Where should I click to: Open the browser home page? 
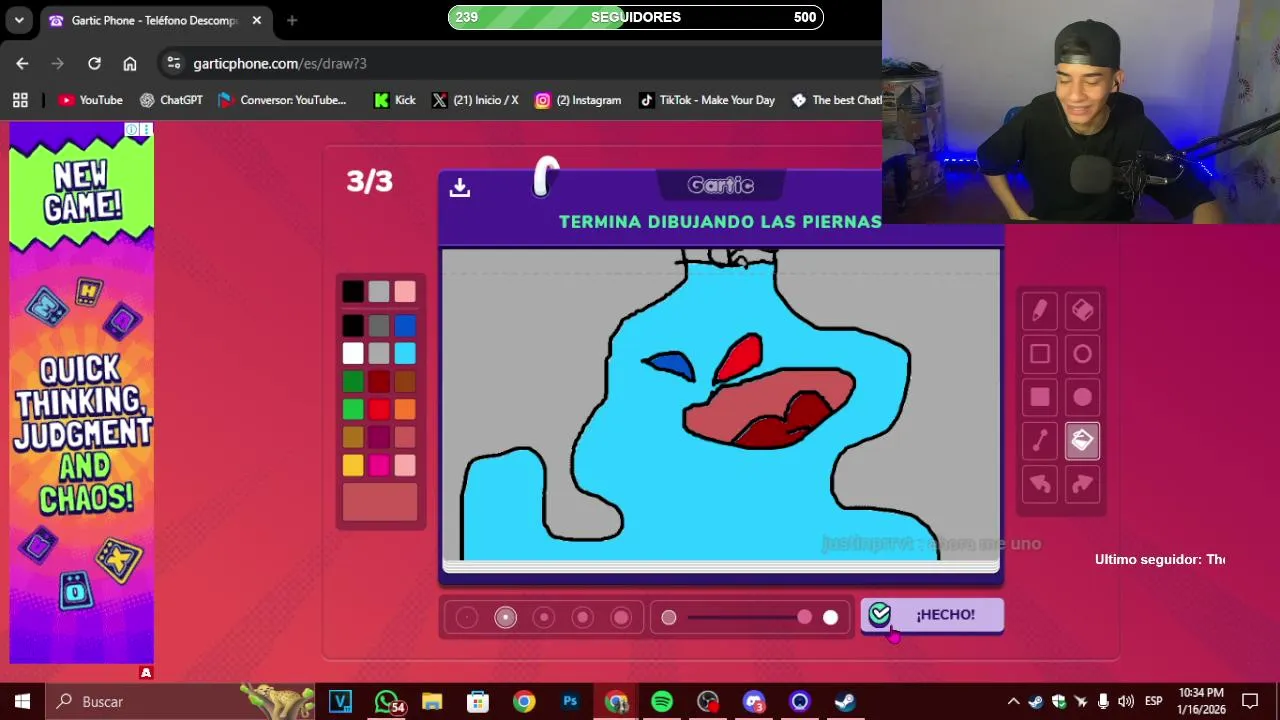pyautogui.click(x=130, y=63)
